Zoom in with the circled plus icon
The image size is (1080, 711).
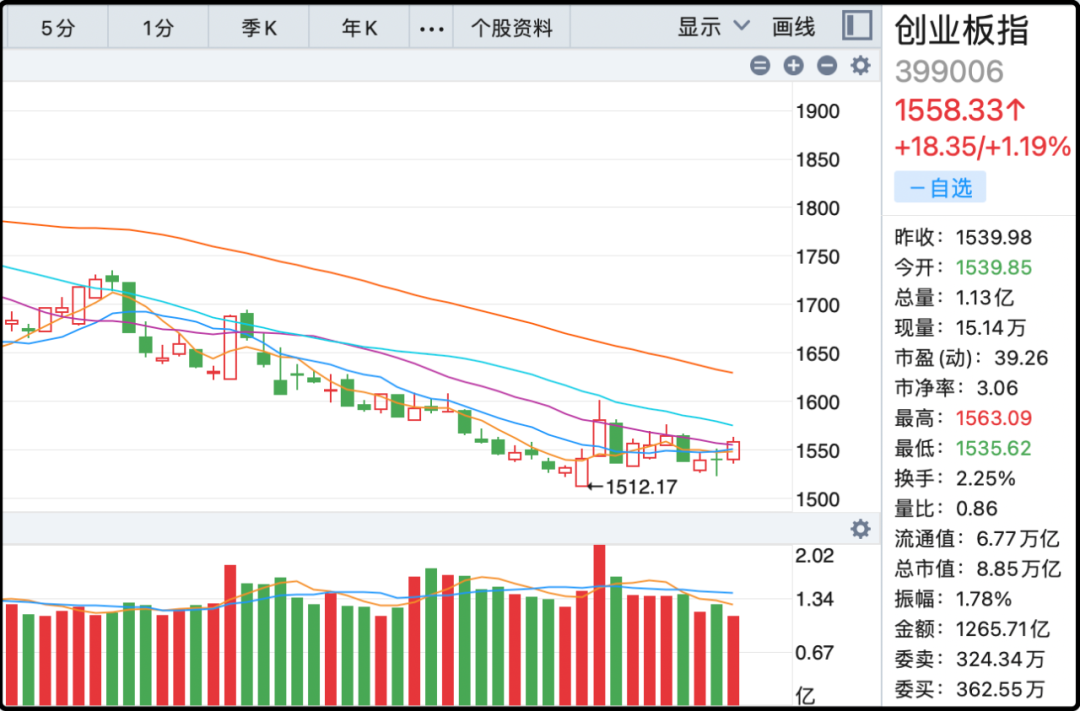tap(793, 66)
